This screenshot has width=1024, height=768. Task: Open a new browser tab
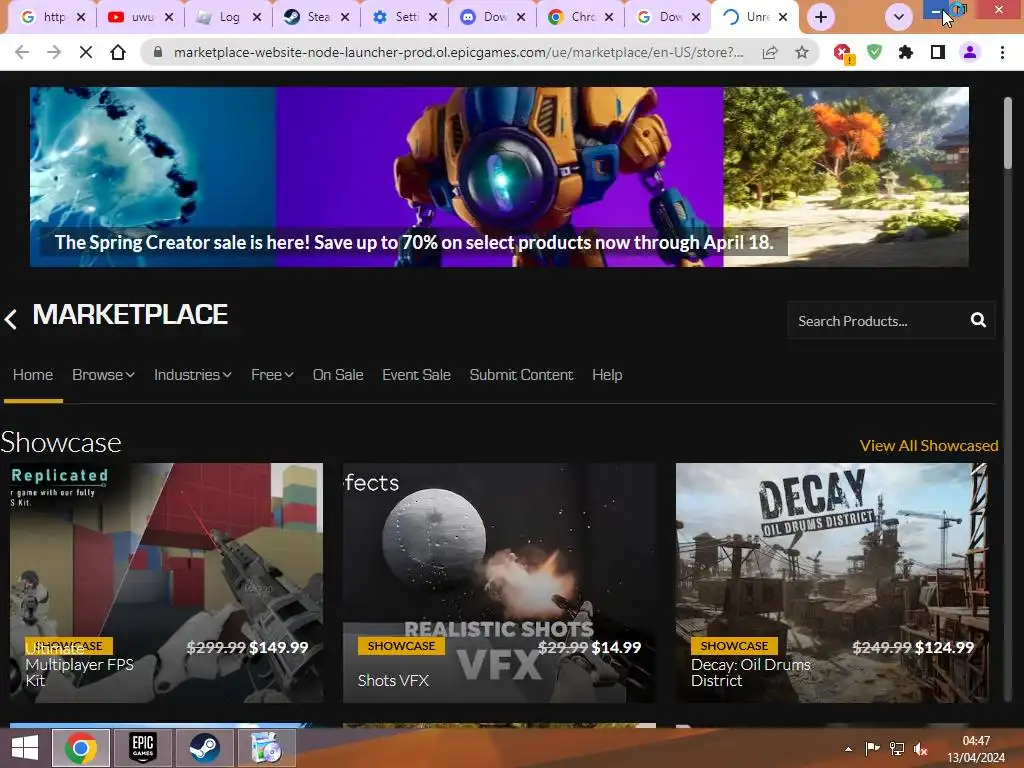821,17
